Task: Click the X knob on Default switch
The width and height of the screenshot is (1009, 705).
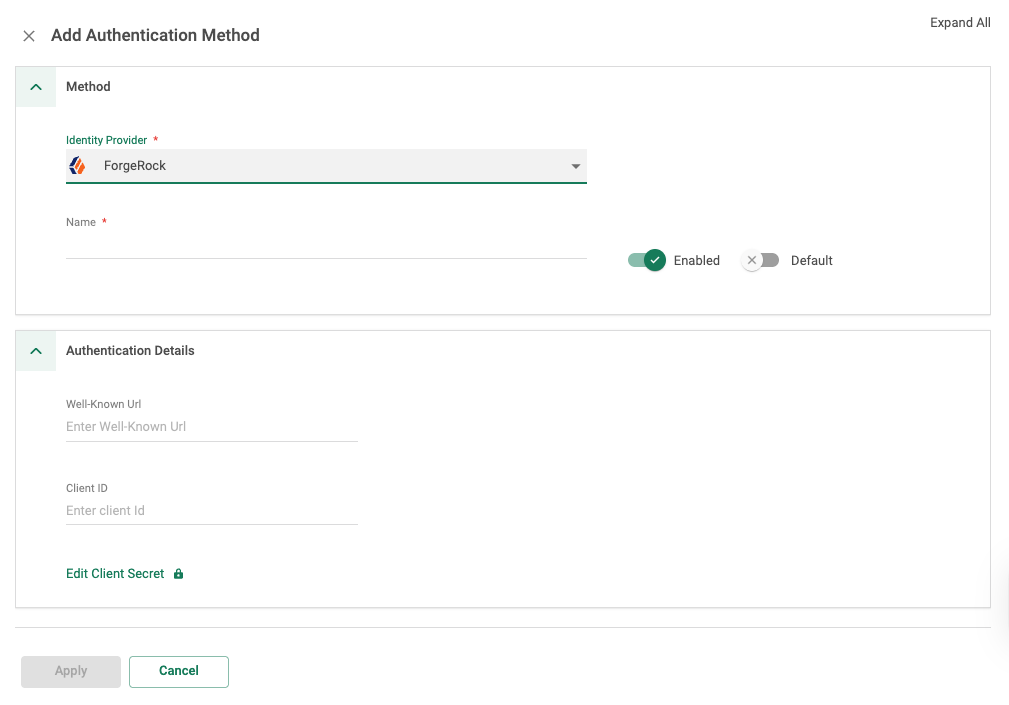Action: 752,260
